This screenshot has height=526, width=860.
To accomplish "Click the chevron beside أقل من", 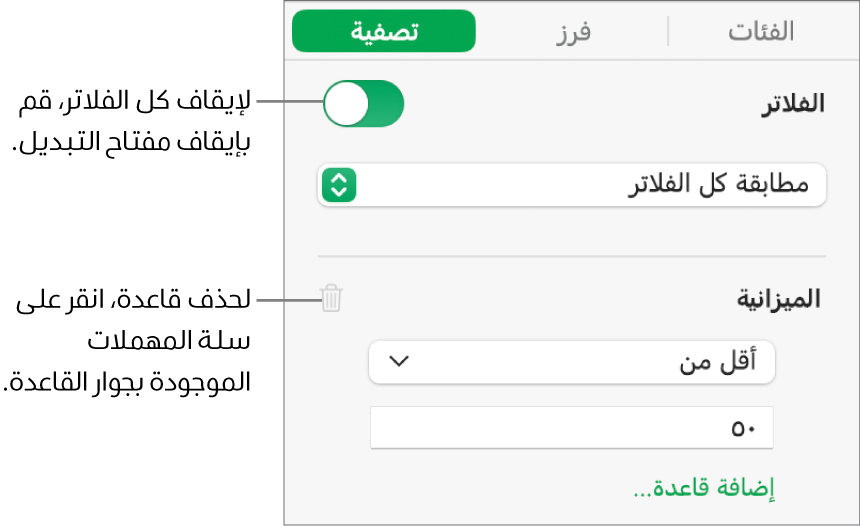I will [398, 362].
